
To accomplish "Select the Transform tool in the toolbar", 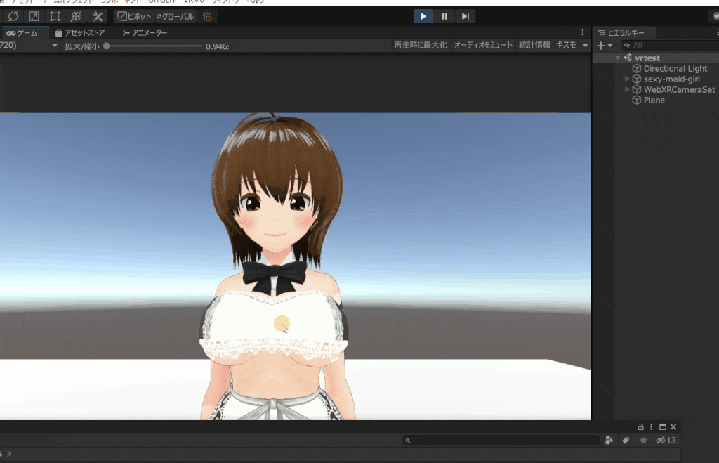I will [75, 16].
